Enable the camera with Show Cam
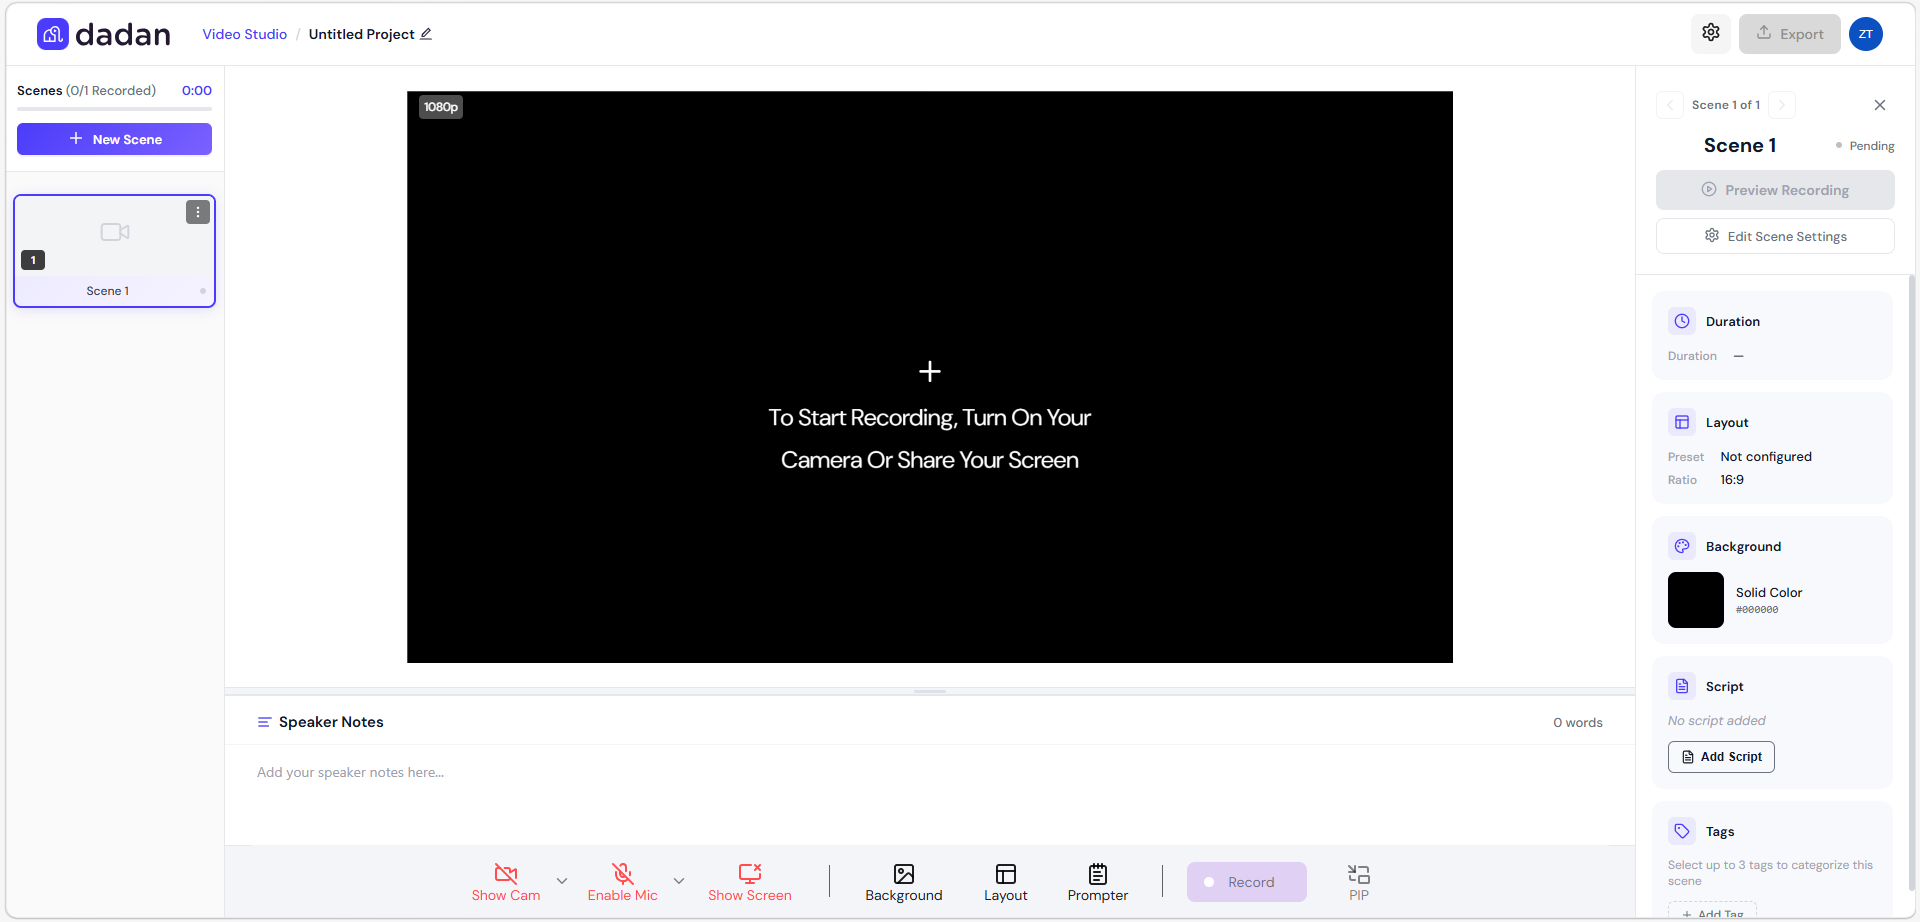The image size is (1920, 922). pos(506,881)
